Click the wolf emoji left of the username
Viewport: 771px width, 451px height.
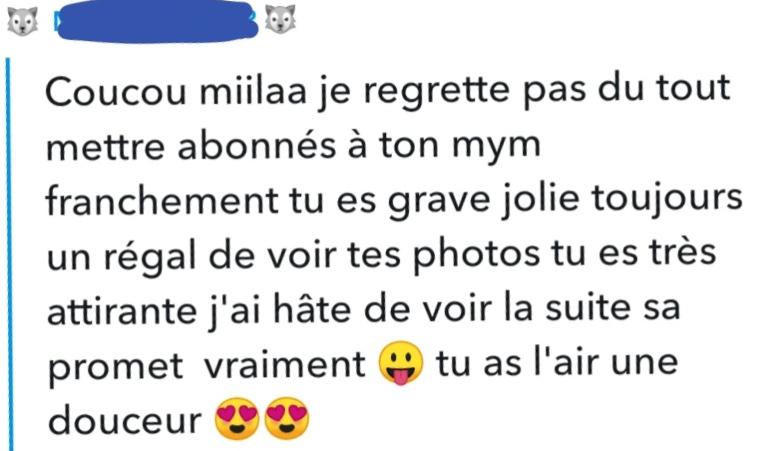click(x=23, y=21)
